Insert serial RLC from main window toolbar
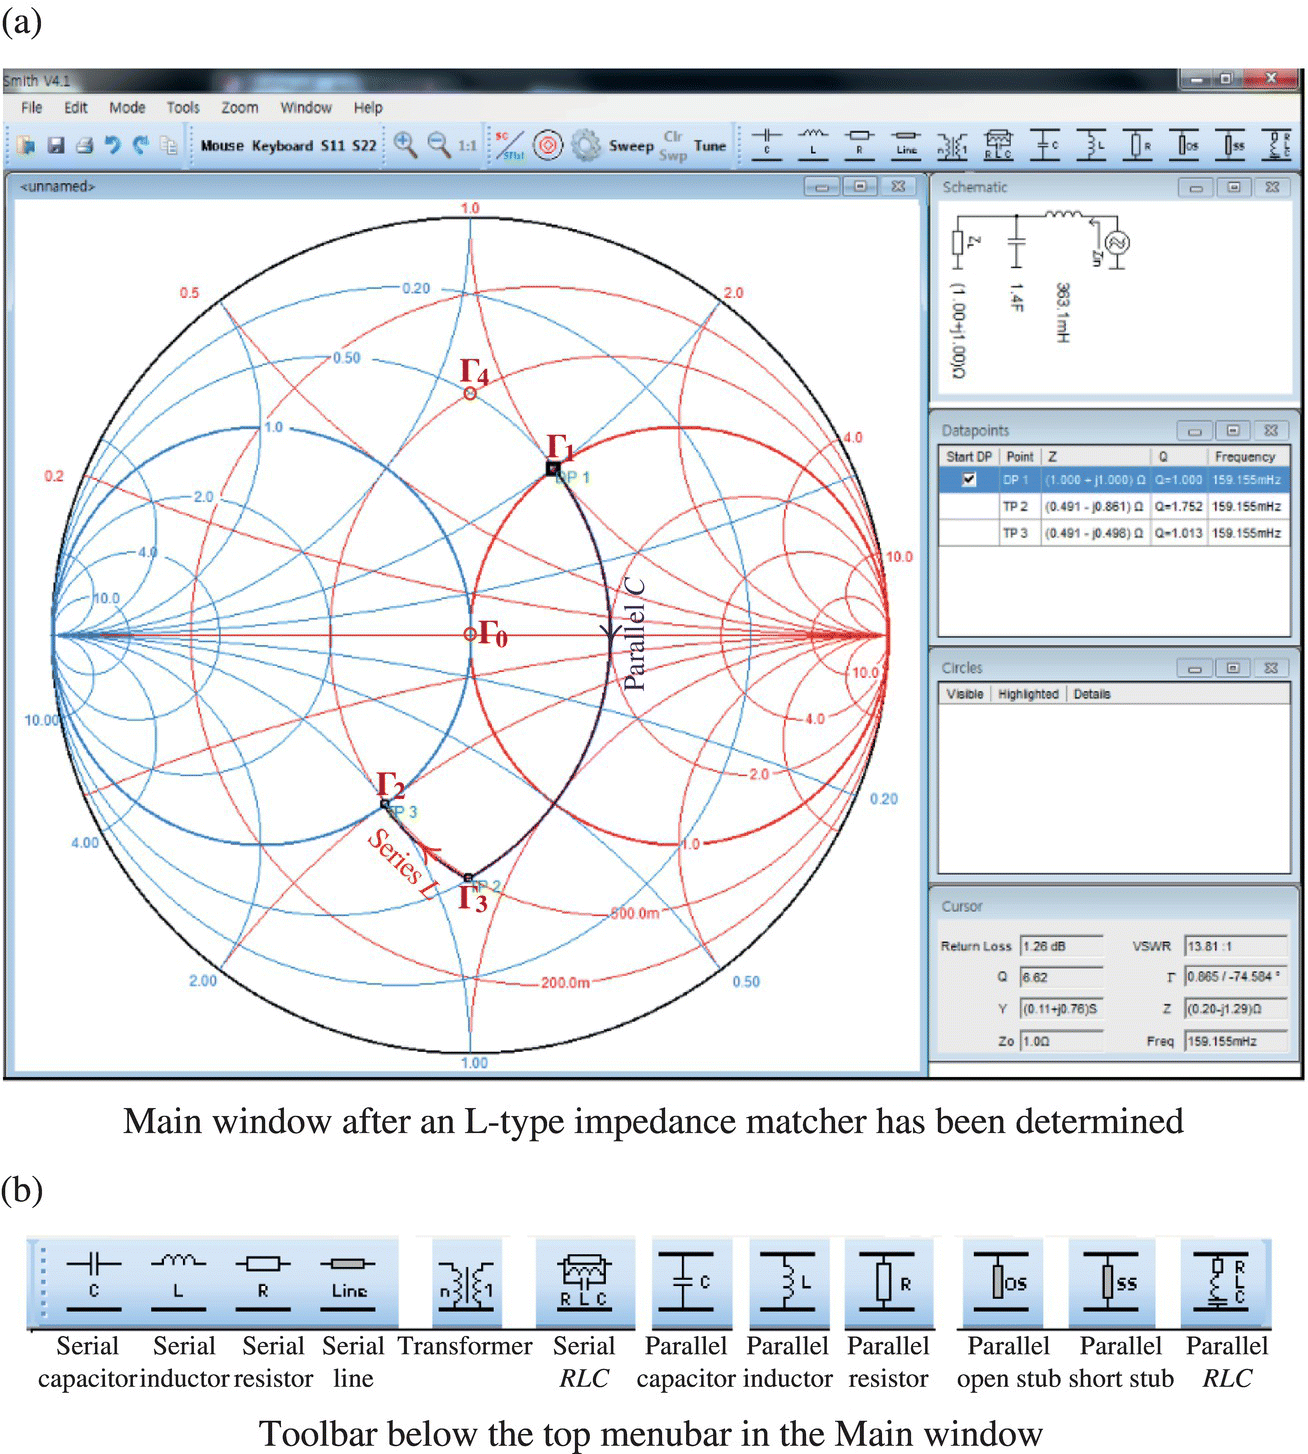The height and width of the screenshot is (1454, 1308). click(998, 146)
